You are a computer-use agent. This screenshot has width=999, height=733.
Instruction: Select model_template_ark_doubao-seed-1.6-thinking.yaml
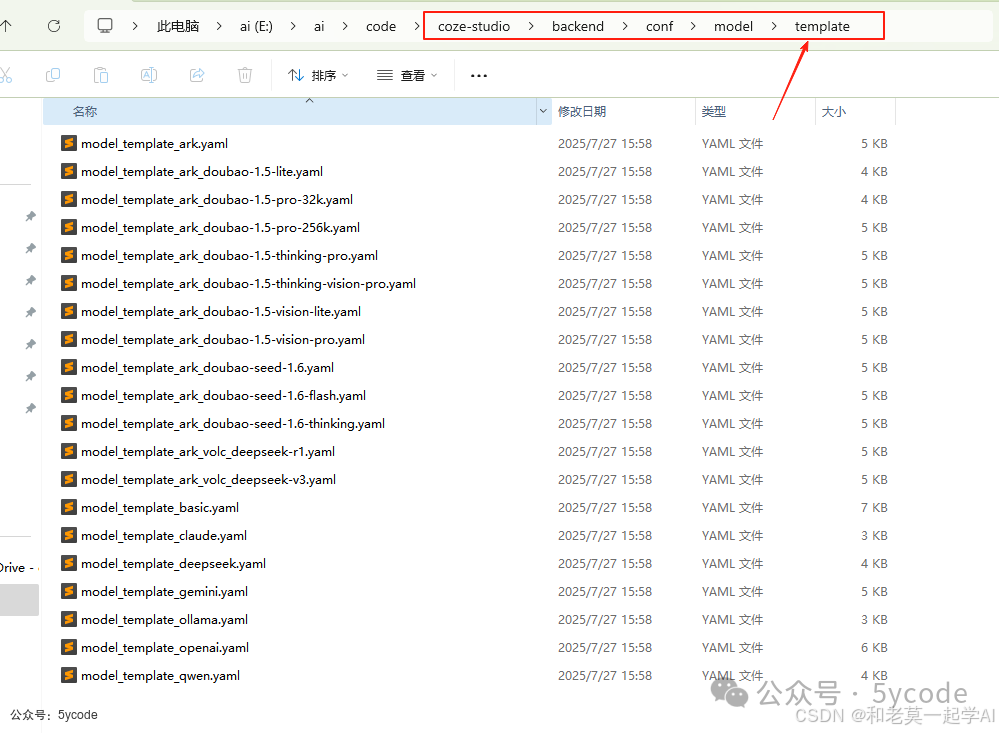[233, 424]
